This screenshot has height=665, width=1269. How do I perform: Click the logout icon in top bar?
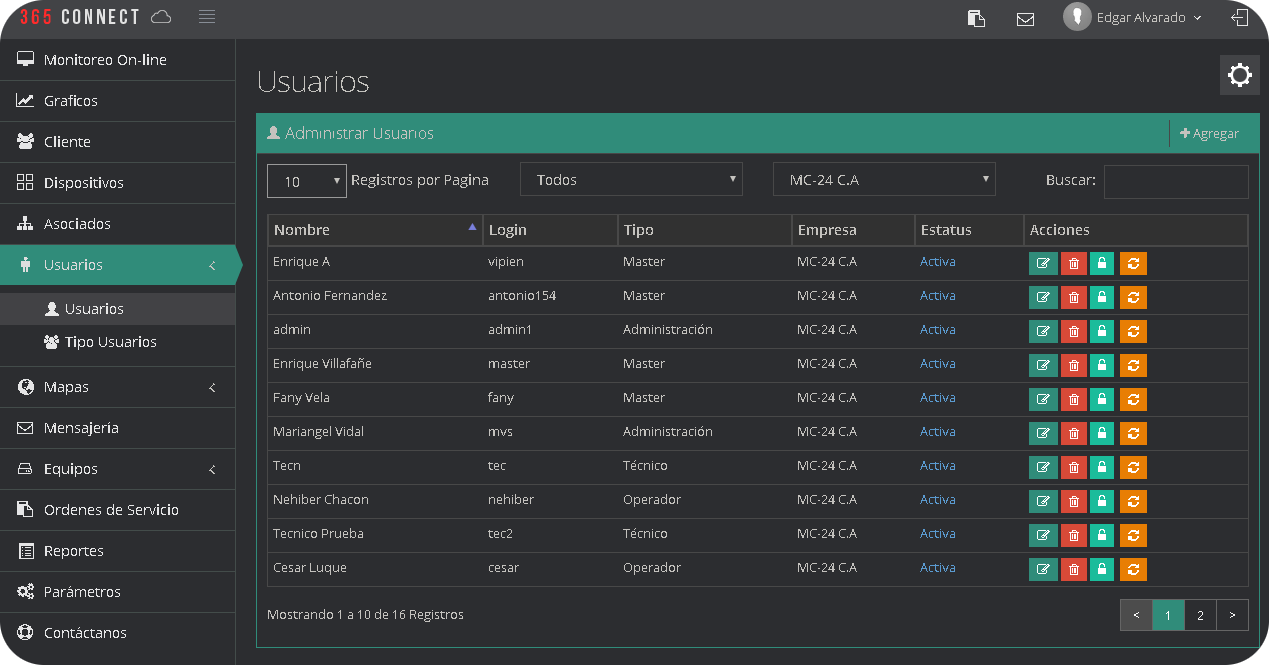pyautogui.click(x=1240, y=18)
